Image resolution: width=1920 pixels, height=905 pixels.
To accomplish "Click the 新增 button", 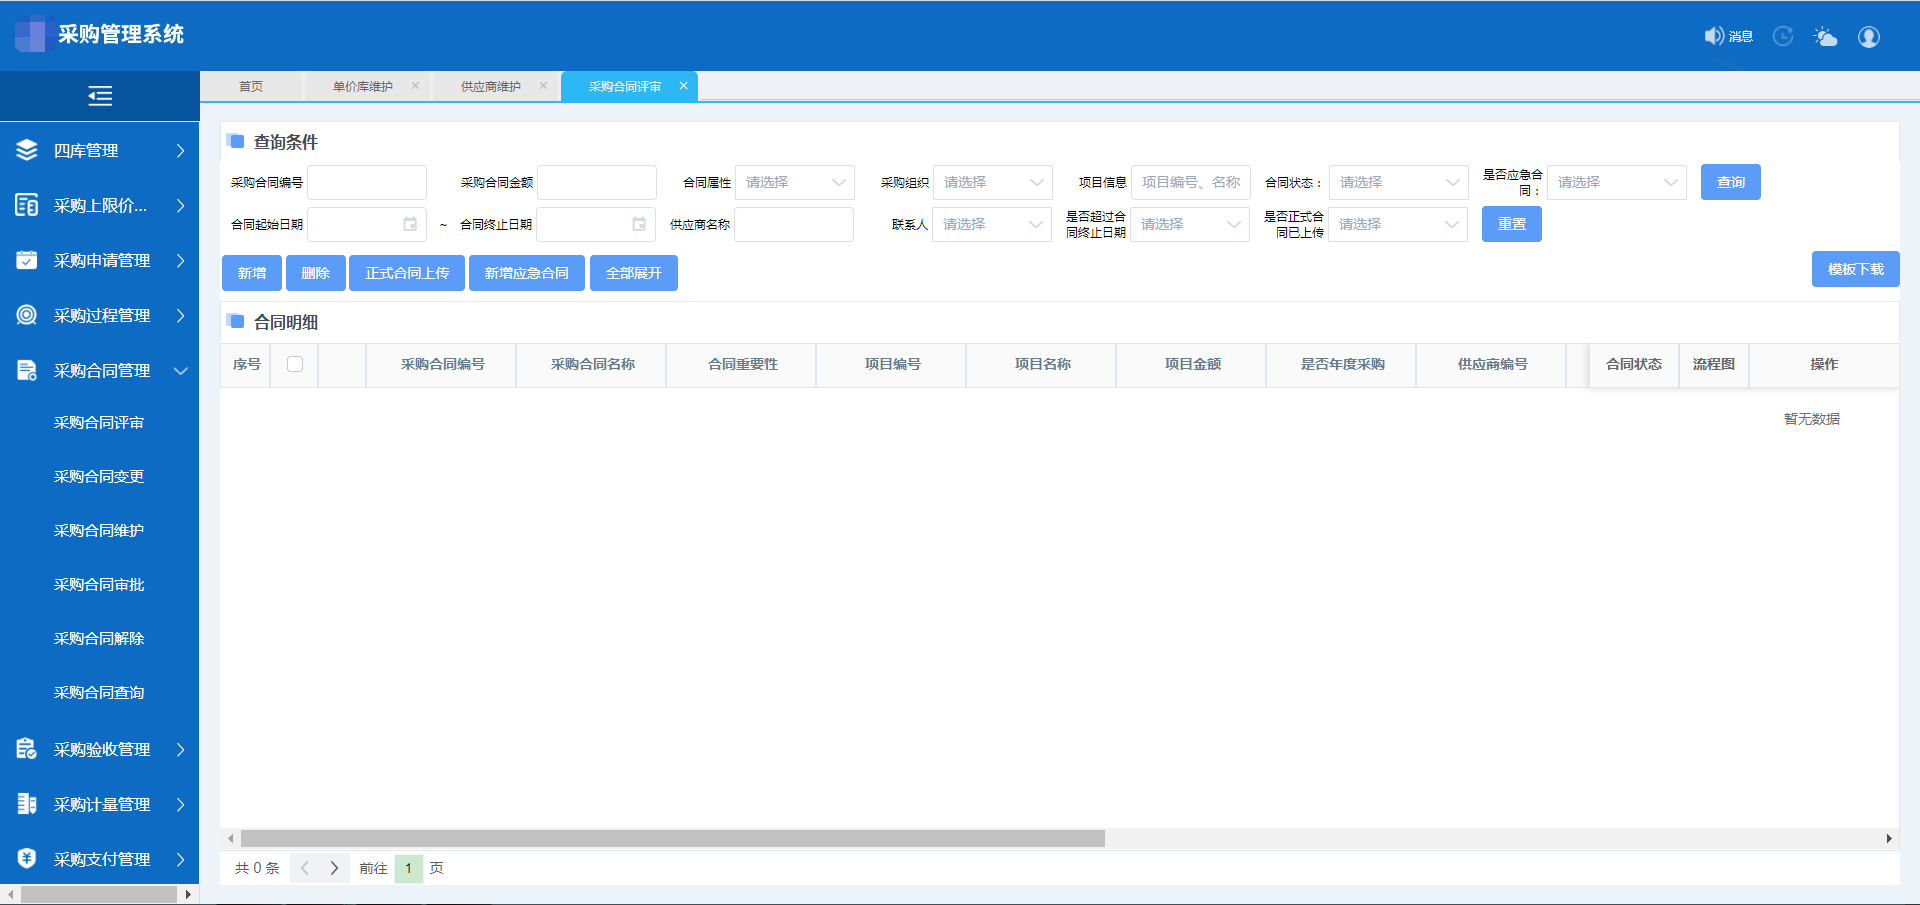I will tap(252, 273).
